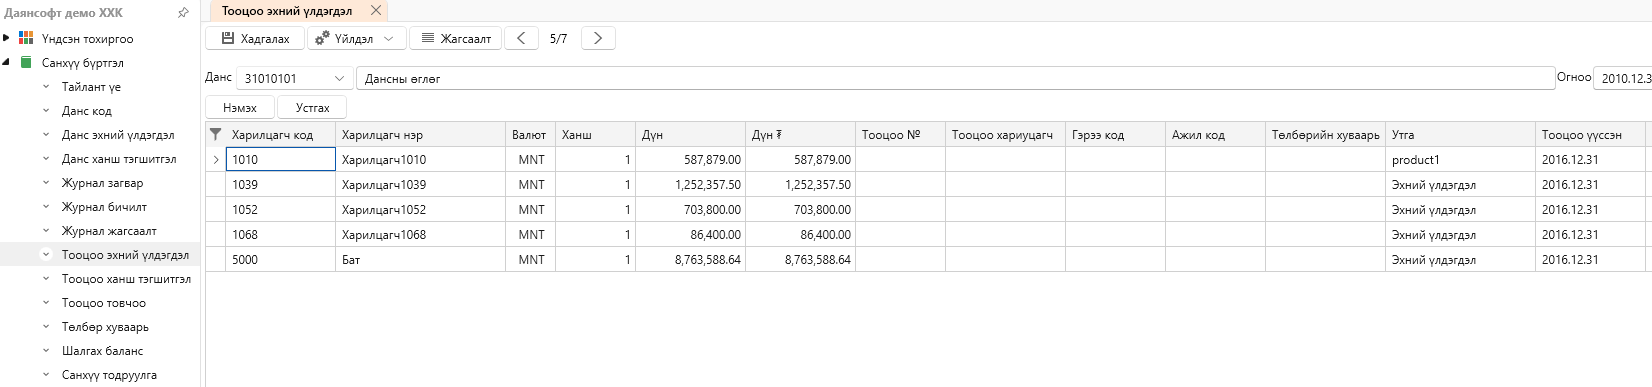This screenshot has width=1652, height=387.
Task: Collapse the Санхүү бүртгэл tree node
Action: tap(6, 62)
